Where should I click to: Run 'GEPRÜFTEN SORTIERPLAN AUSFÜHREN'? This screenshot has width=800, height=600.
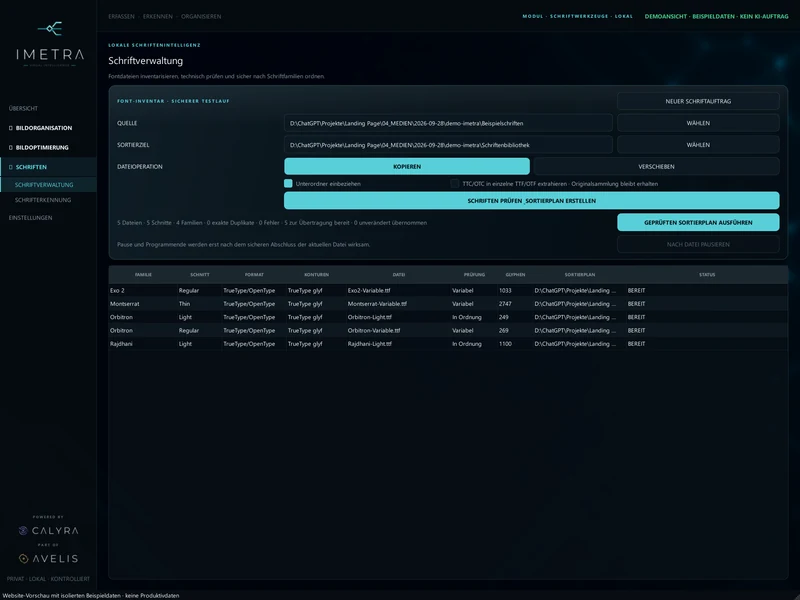[698, 222]
